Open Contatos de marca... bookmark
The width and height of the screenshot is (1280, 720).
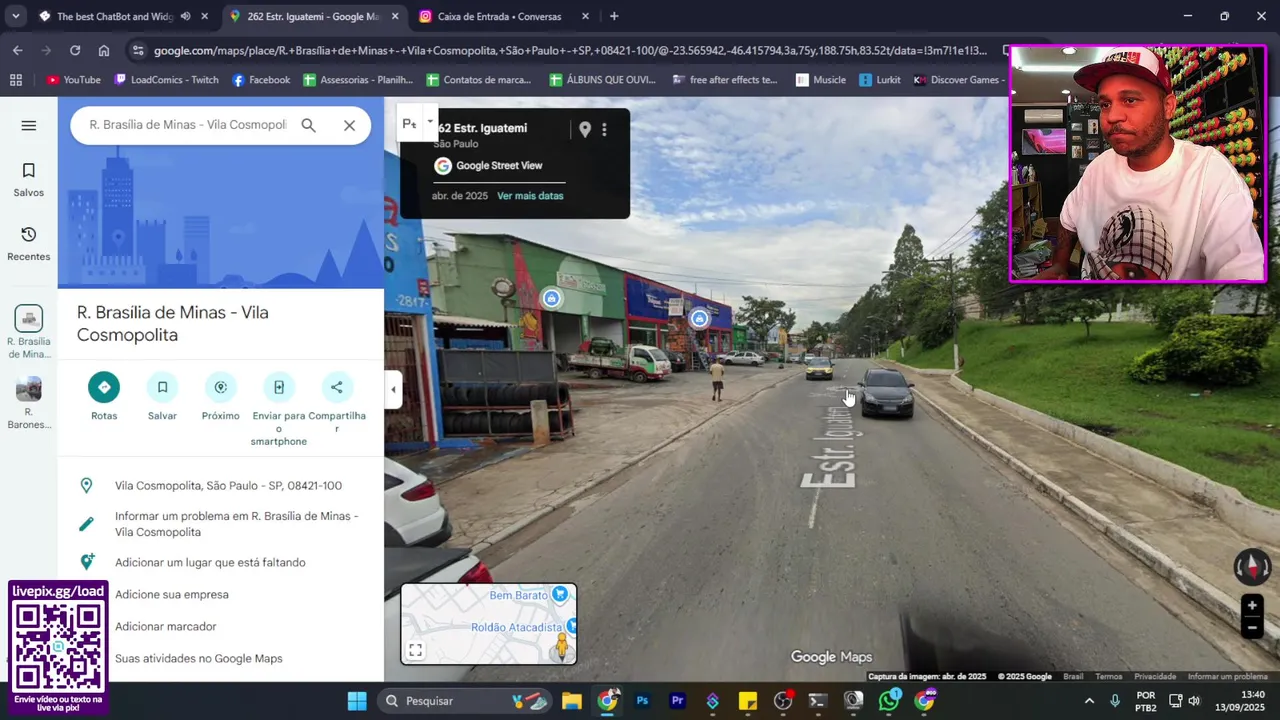tap(478, 80)
